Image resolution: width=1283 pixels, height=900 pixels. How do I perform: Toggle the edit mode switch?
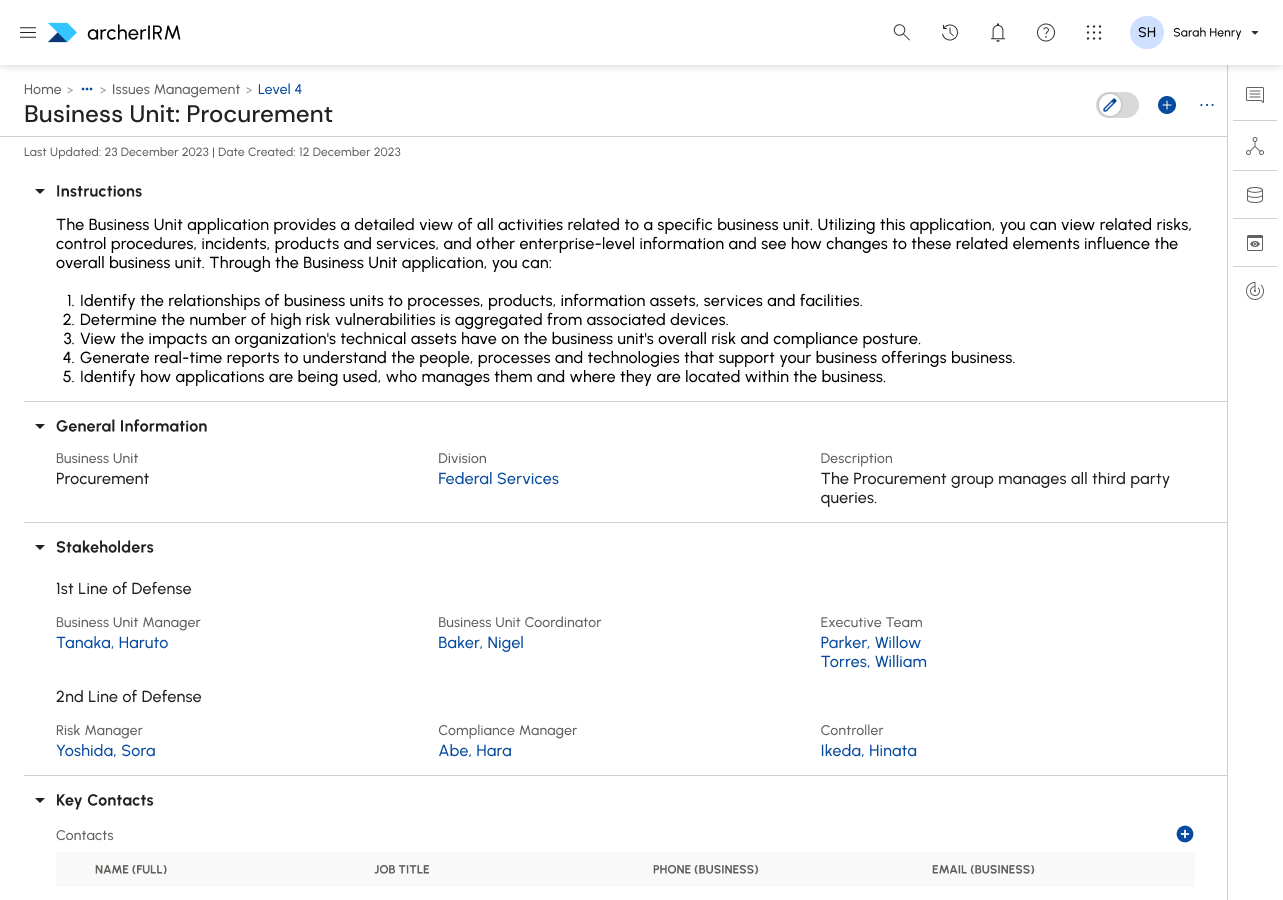coord(1117,105)
